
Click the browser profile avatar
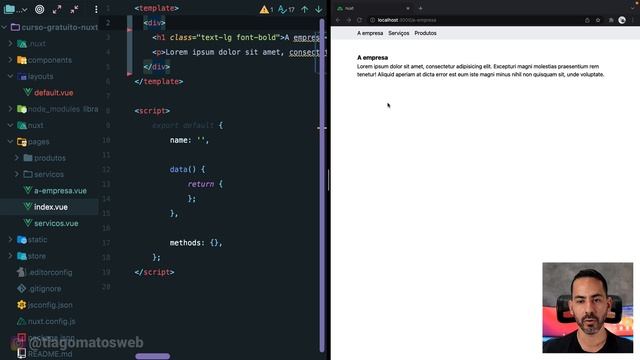click(622, 20)
